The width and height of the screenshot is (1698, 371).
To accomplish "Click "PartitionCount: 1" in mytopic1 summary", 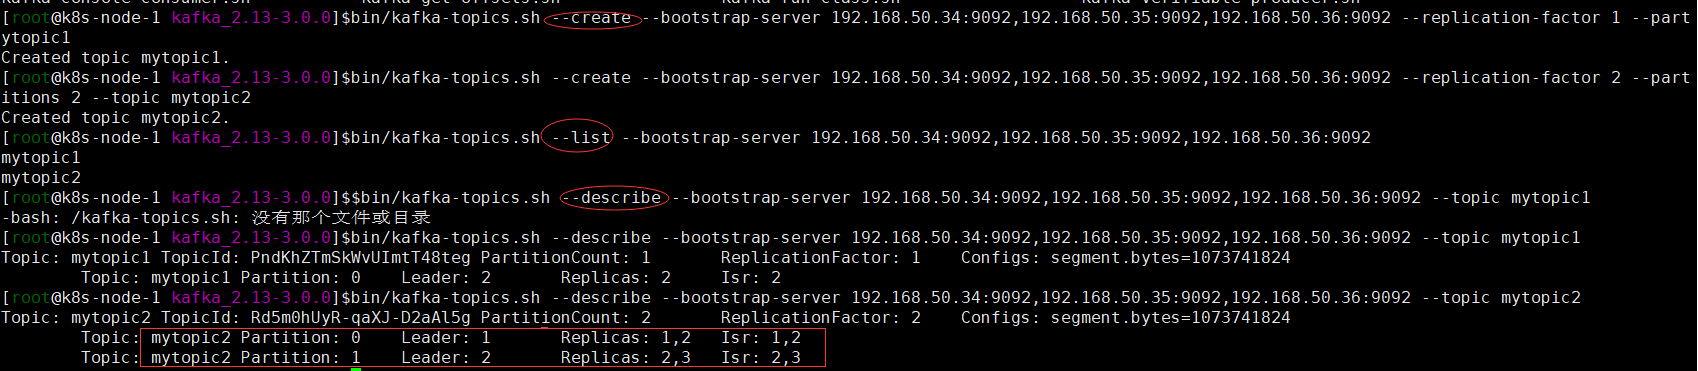I will coord(566,258).
